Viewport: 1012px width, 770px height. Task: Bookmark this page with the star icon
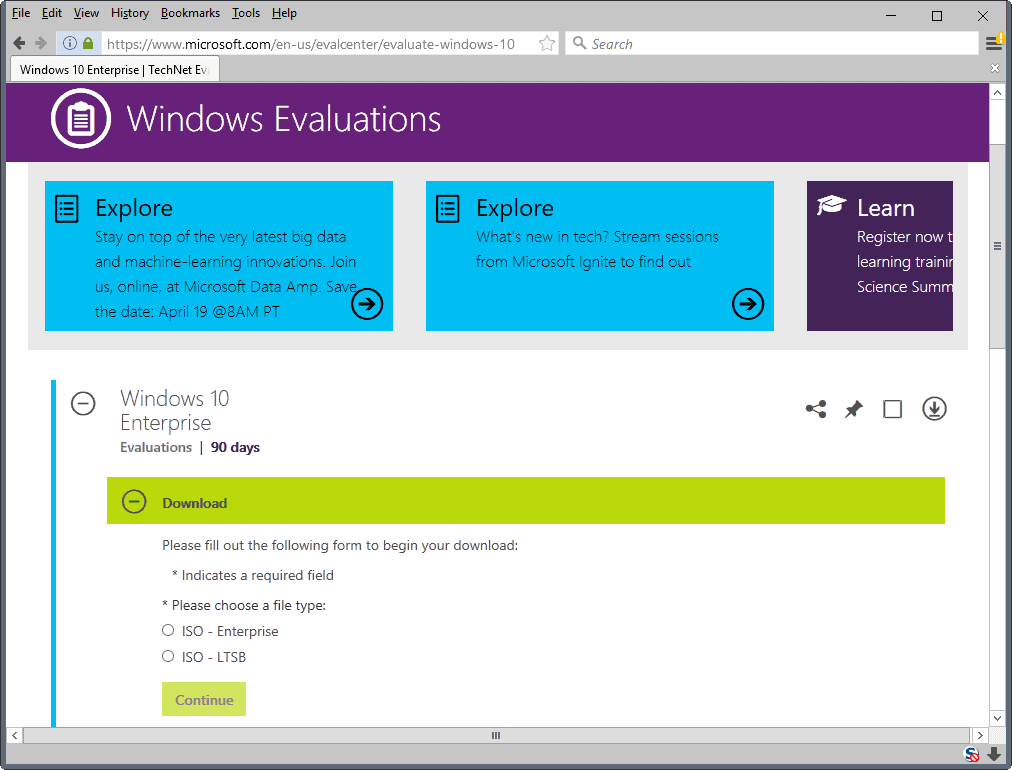(x=547, y=43)
